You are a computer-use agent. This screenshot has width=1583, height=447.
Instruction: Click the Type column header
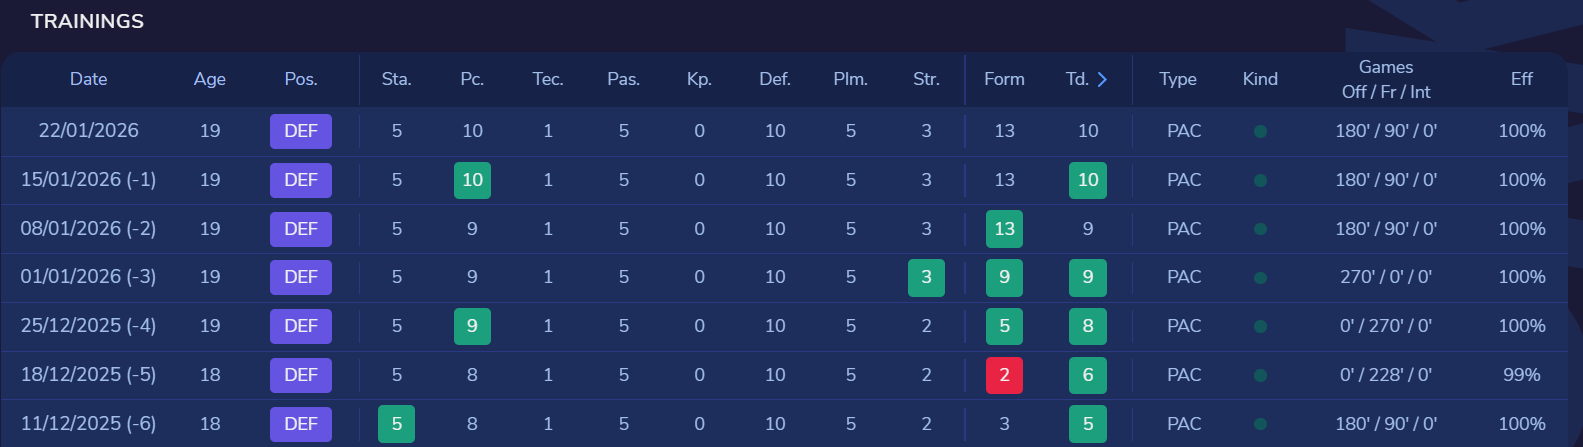(x=1178, y=79)
